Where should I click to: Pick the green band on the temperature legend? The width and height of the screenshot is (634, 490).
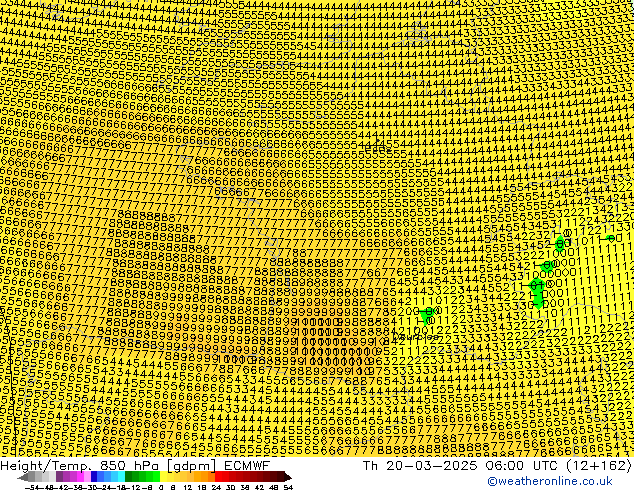[x=142, y=477]
